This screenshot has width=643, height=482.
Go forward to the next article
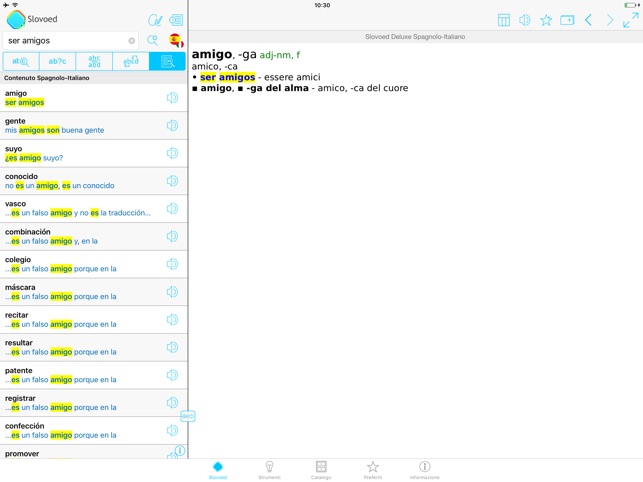click(610, 20)
